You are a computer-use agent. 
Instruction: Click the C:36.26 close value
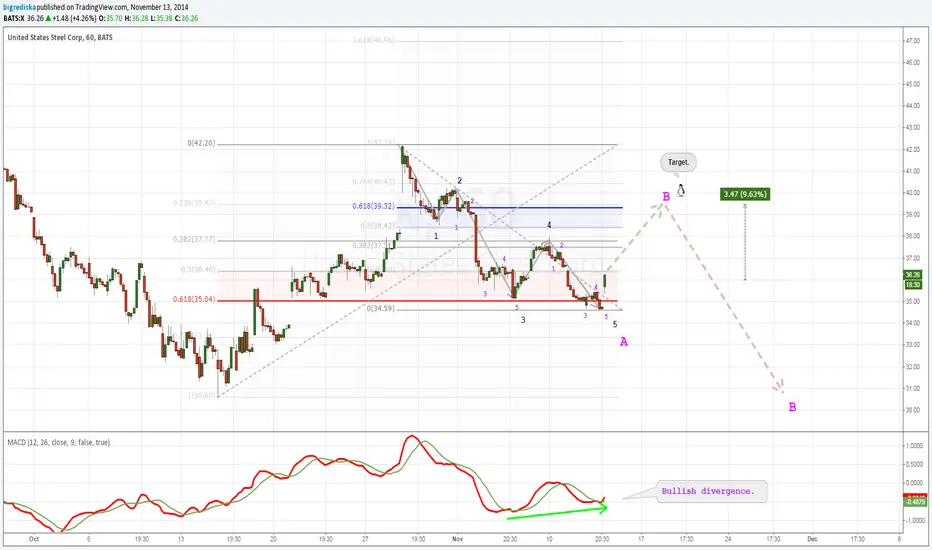[x=186, y=18]
